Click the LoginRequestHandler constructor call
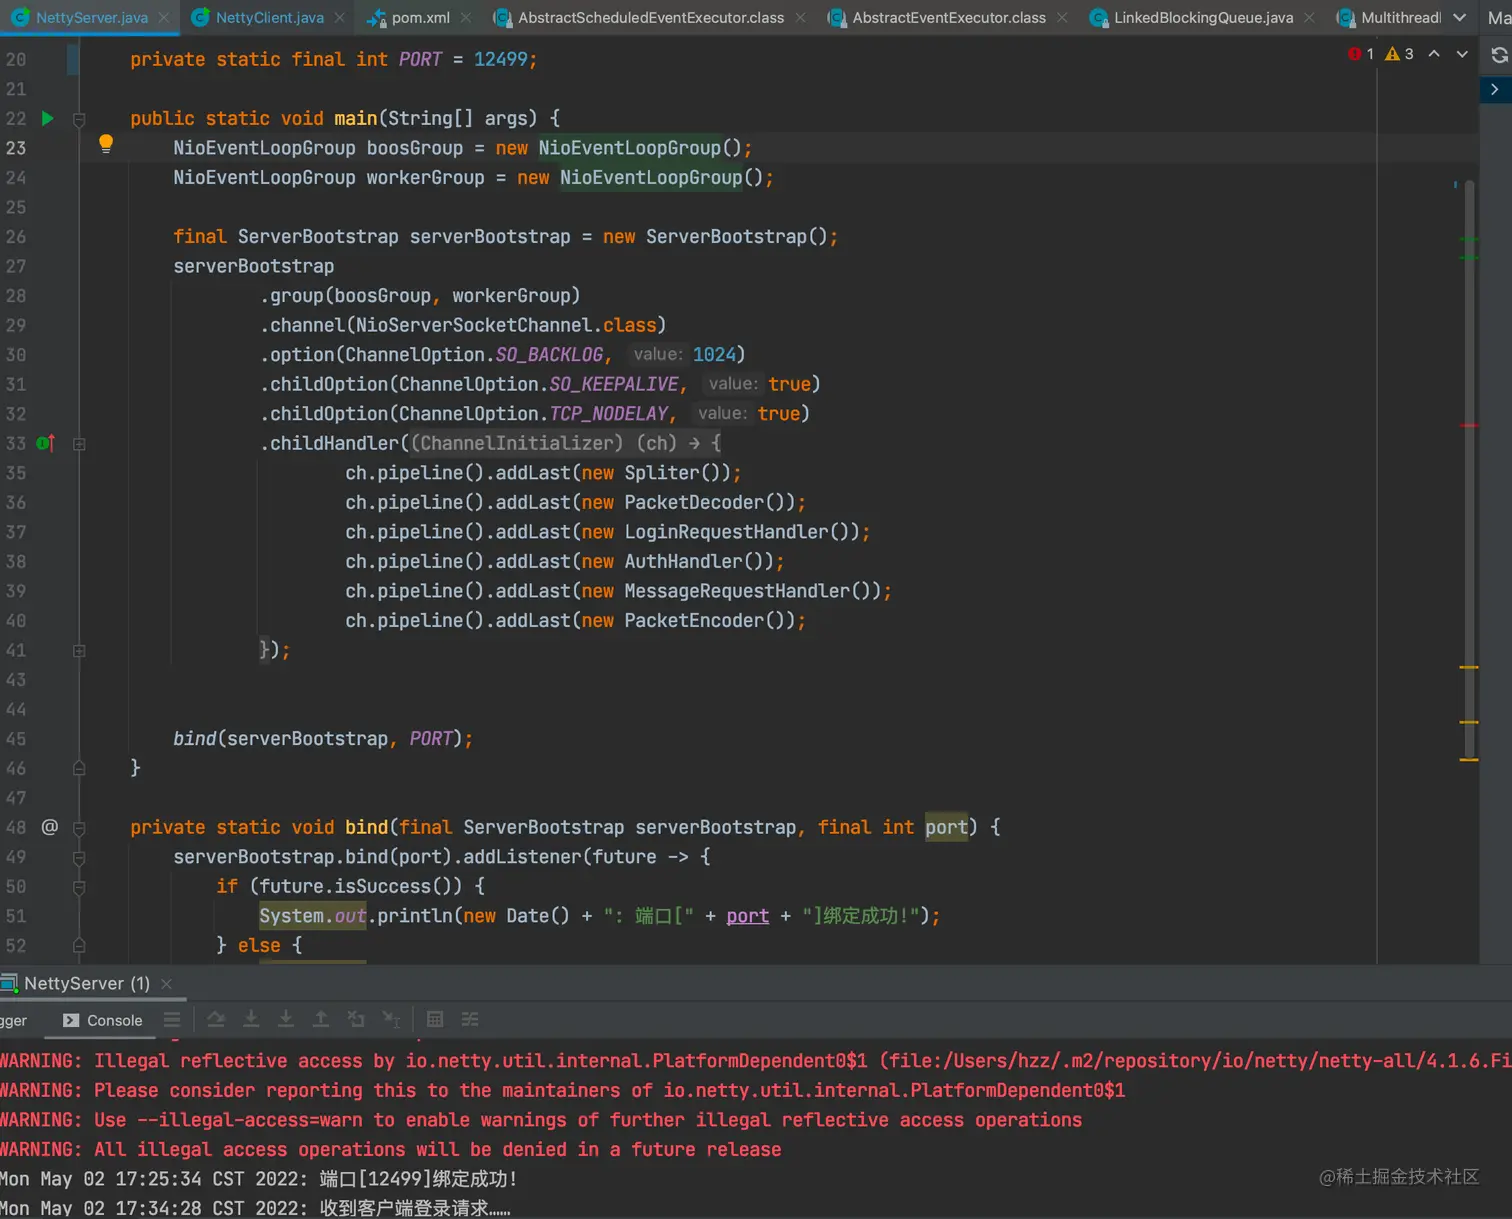 (741, 532)
